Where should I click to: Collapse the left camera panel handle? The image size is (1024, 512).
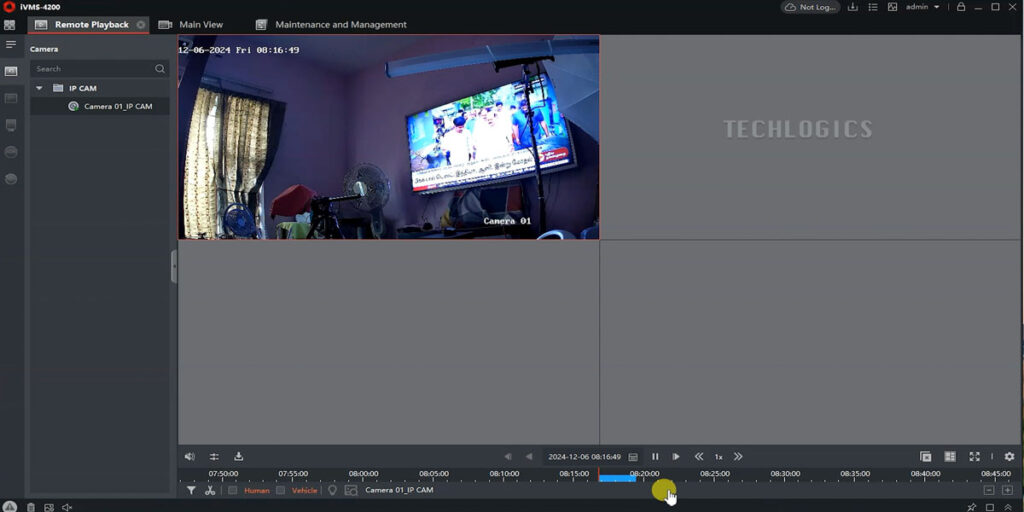174,266
